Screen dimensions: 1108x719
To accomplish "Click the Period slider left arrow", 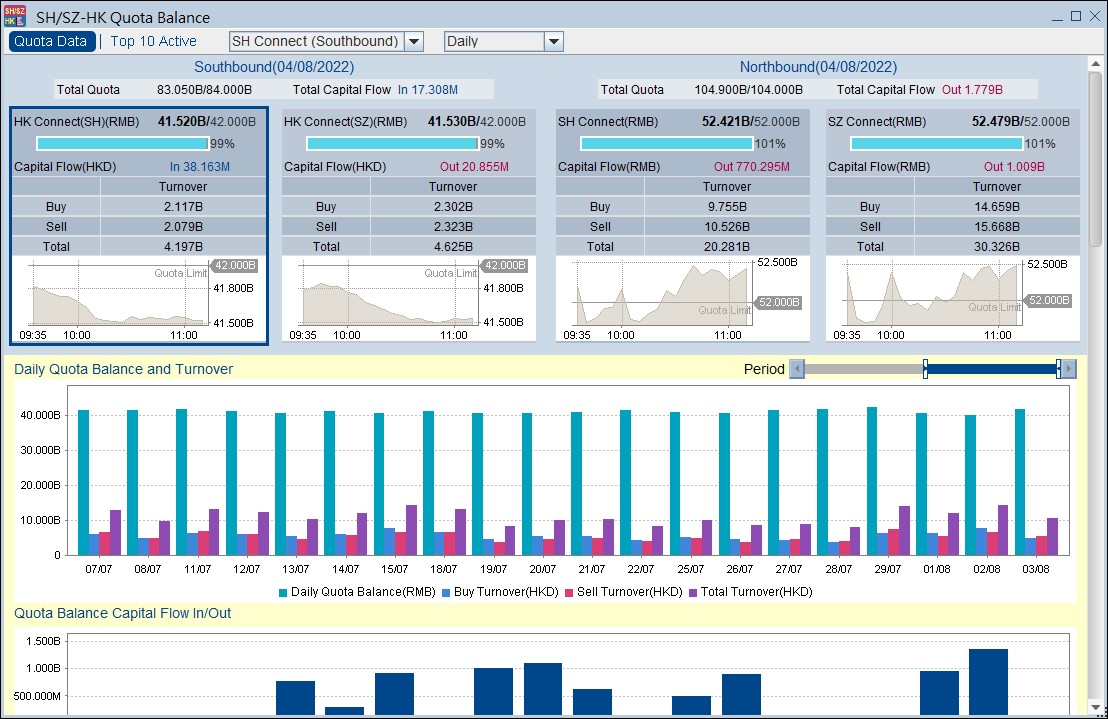I will pos(797,369).
